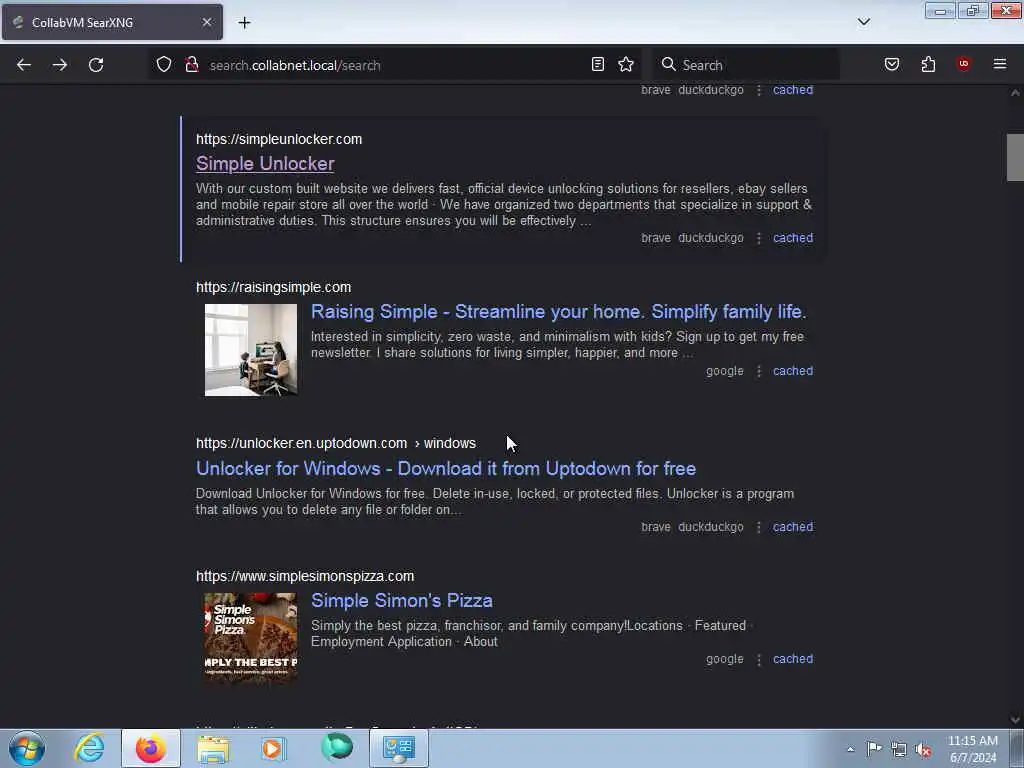Open the clock showing 11:15 AM
Image resolution: width=1024 pixels, height=768 pixels.
coord(972,749)
